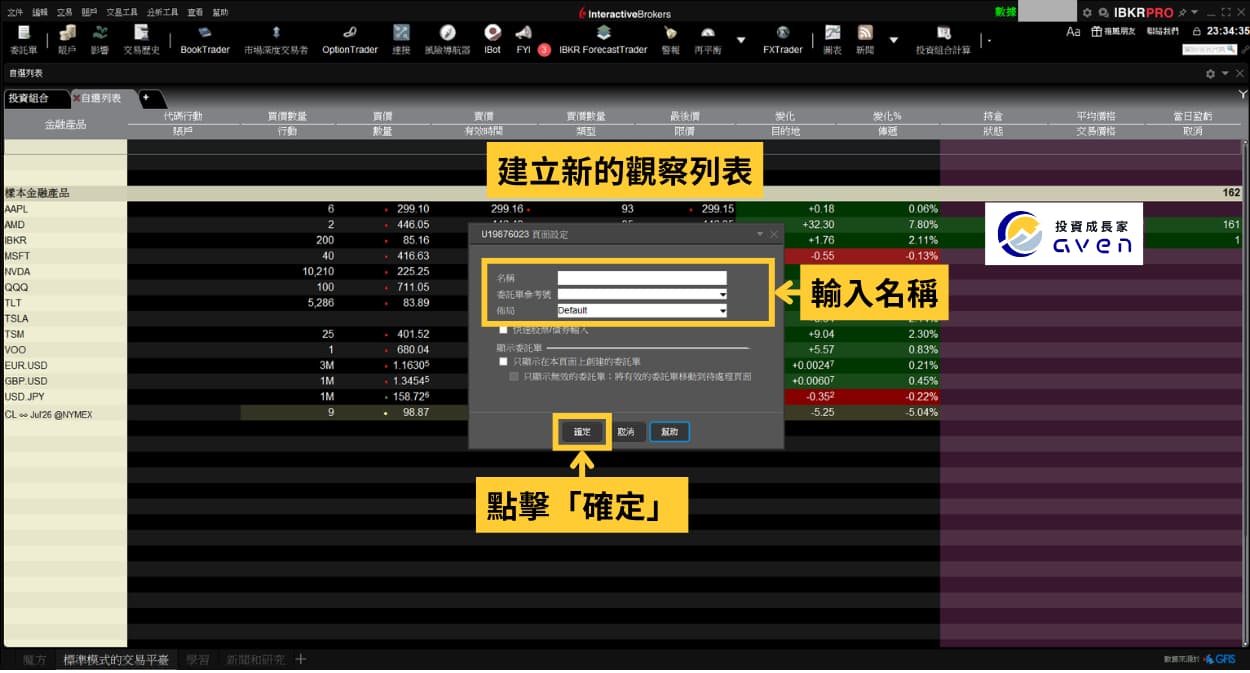Launch OptionTrader tool

(350, 40)
